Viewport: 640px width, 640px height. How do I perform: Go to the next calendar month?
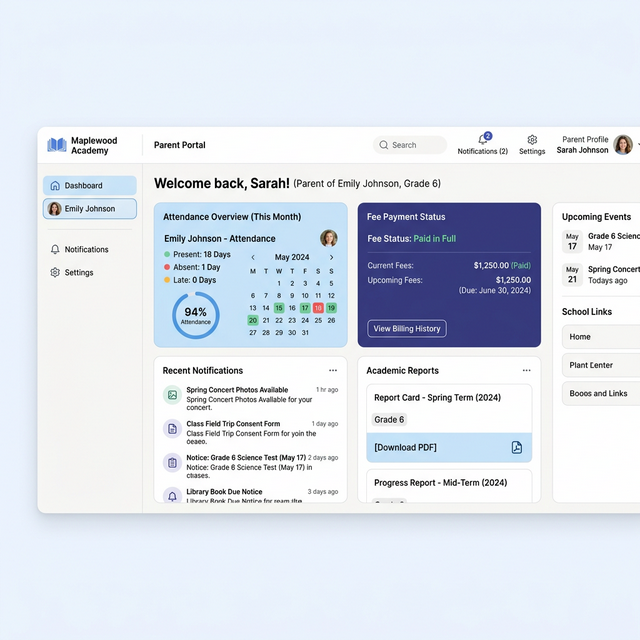331,258
